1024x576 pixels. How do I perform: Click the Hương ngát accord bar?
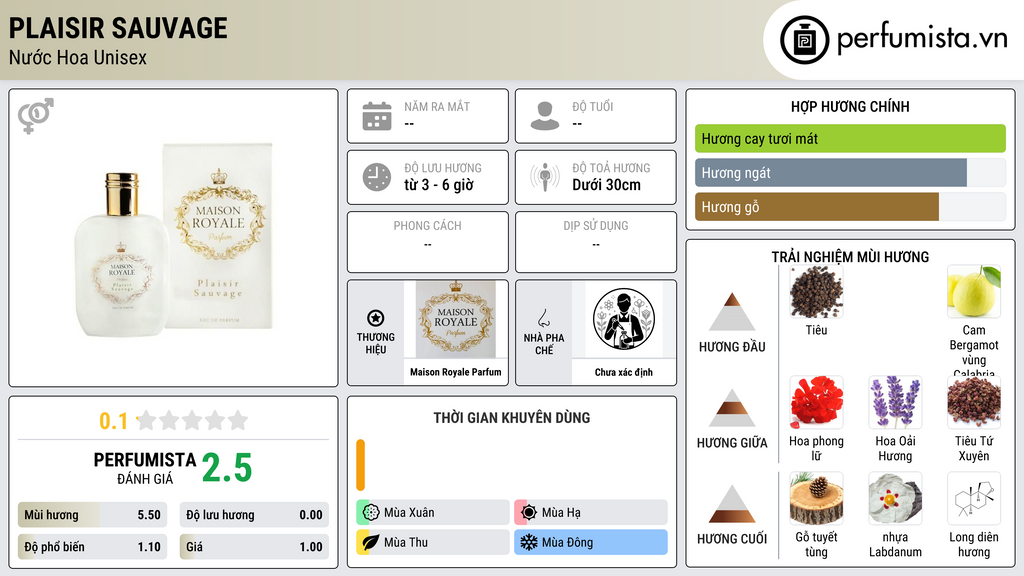tap(850, 173)
